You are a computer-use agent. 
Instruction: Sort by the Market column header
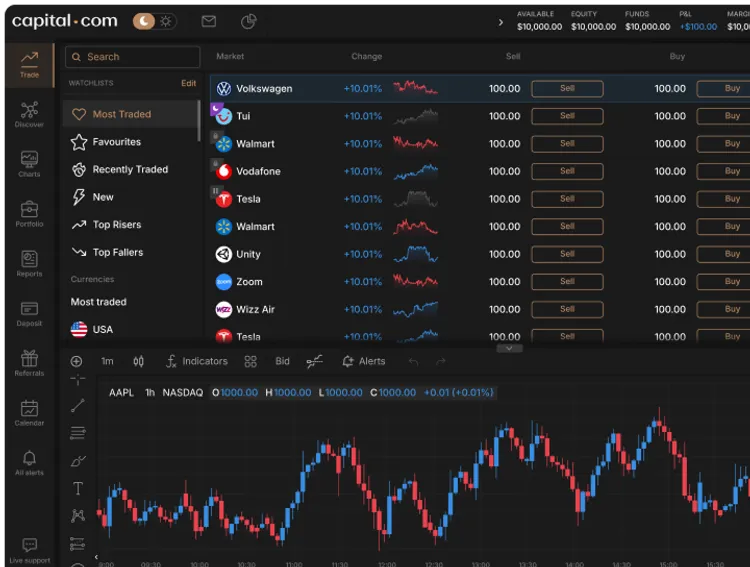230,56
